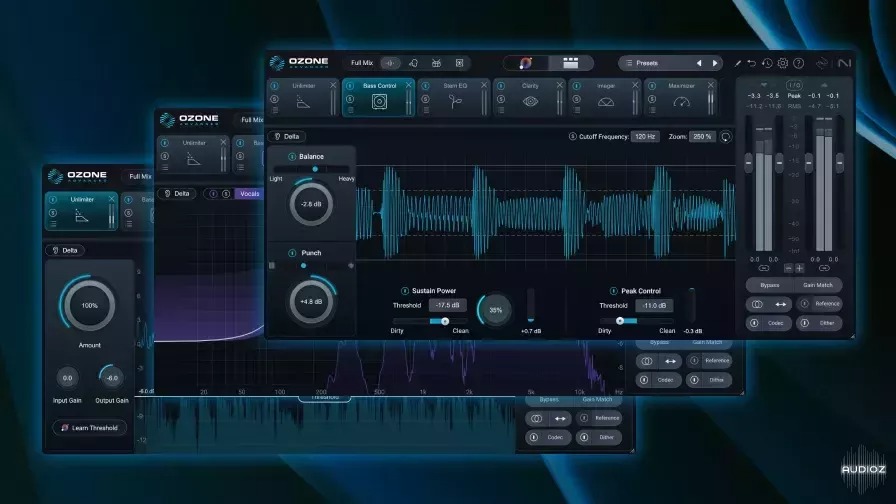Click Gain Match in the front window

(818, 285)
